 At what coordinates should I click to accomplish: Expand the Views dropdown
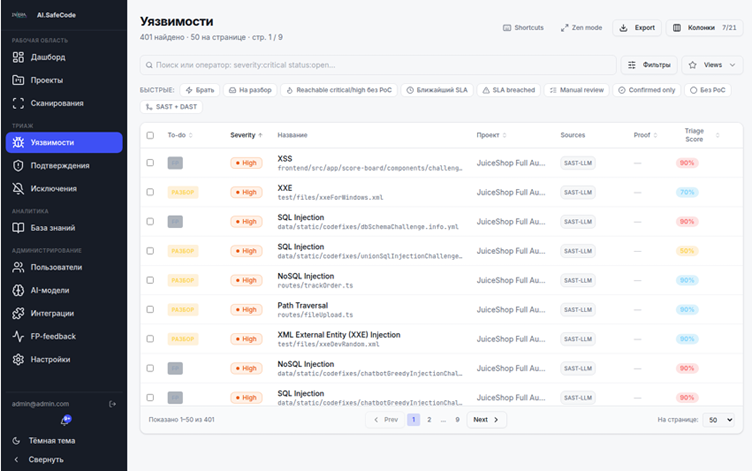point(712,65)
